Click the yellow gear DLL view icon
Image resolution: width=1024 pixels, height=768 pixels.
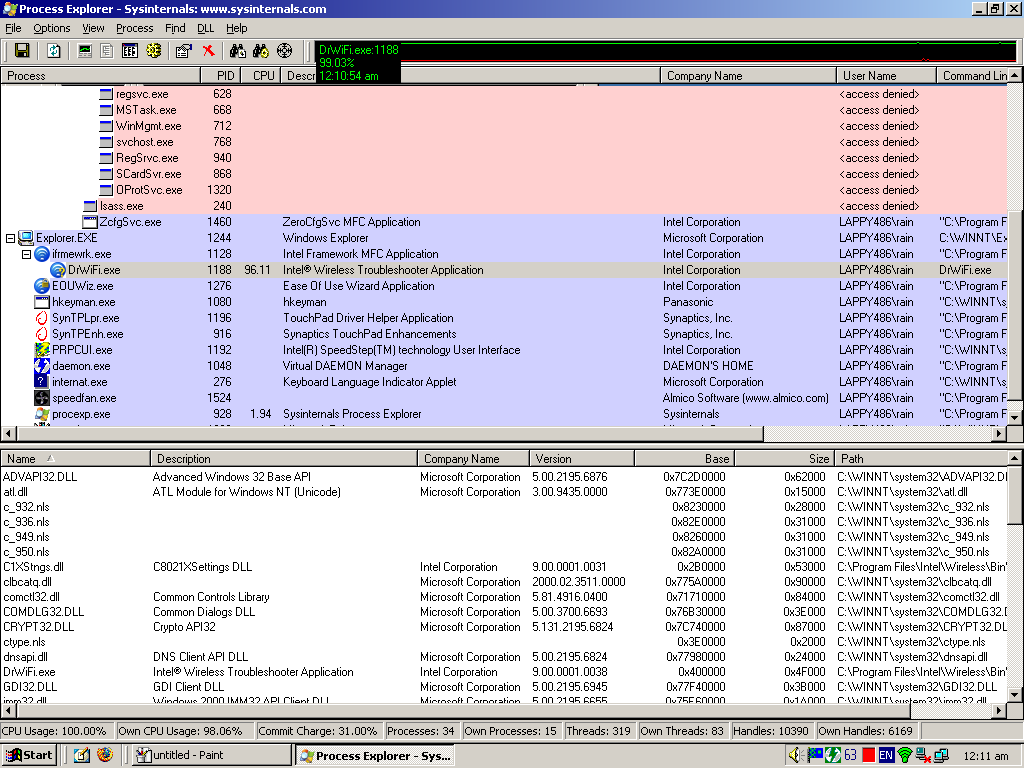[x=153, y=51]
